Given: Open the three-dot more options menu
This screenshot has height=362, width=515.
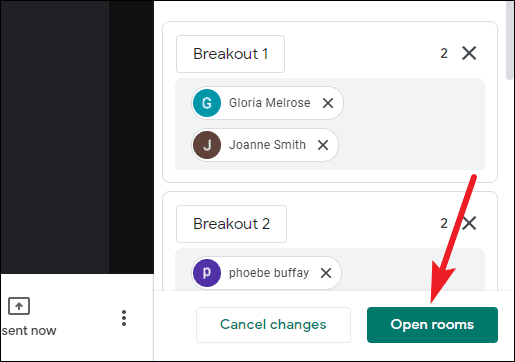Looking at the screenshot, I should [124, 318].
